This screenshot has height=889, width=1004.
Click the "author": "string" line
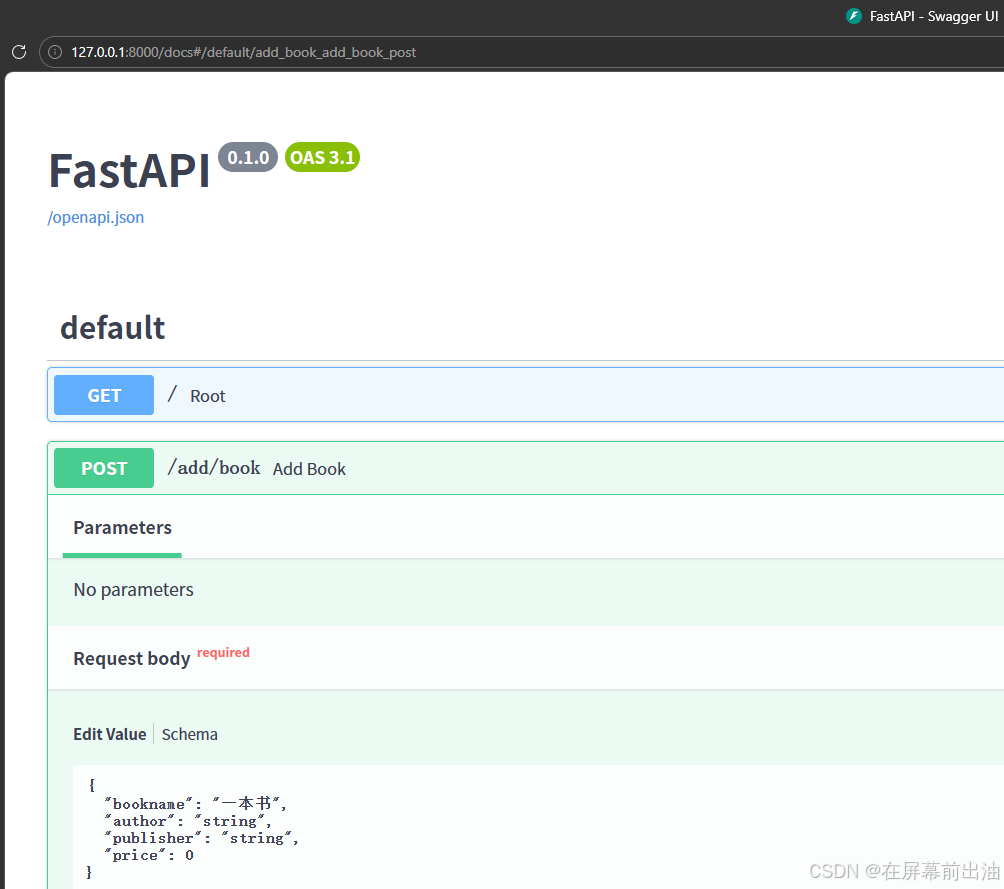[x=188, y=821]
